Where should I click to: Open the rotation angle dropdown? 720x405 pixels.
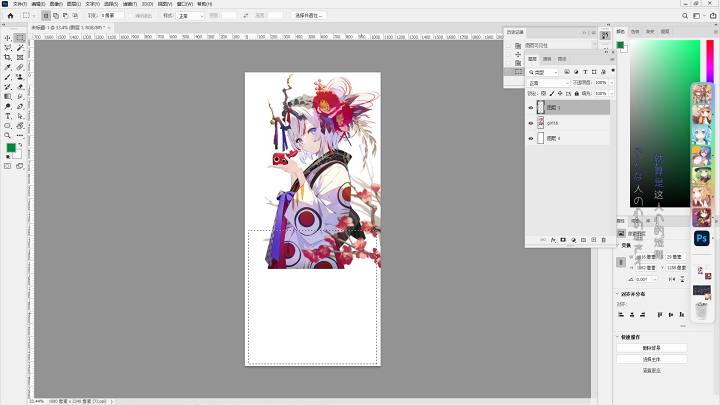655,279
